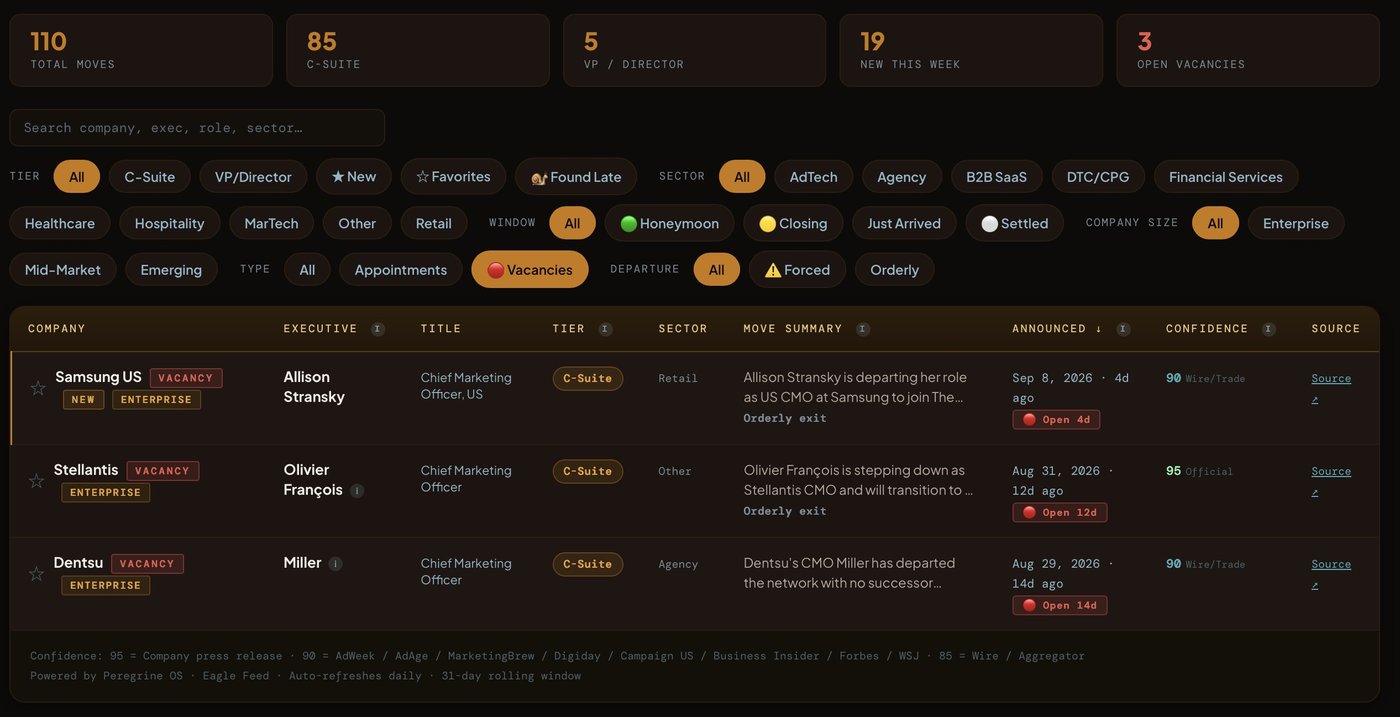This screenshot has width=1400, height=717.
Task: Select the Just Arrived window filter
Action: [904, 224]
